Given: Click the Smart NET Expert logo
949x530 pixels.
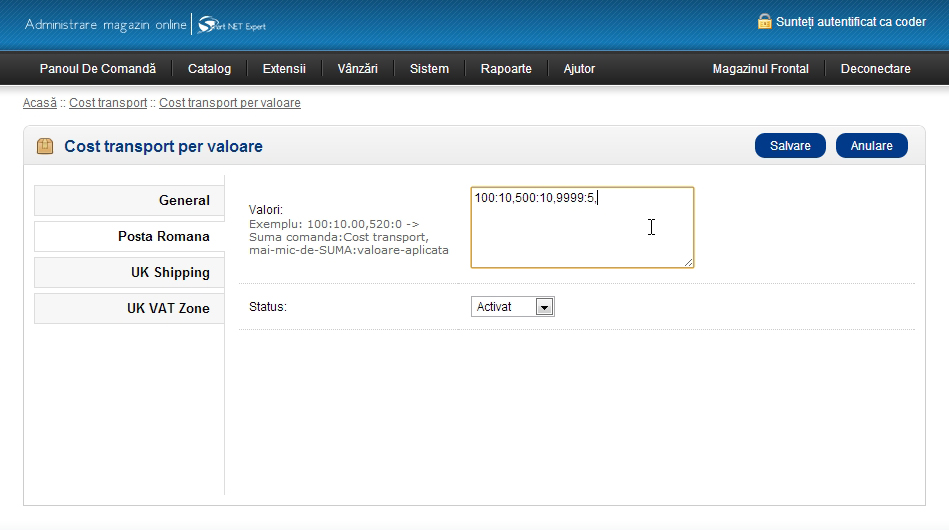Looking at the screenshot, I should (x=232, y=24).
